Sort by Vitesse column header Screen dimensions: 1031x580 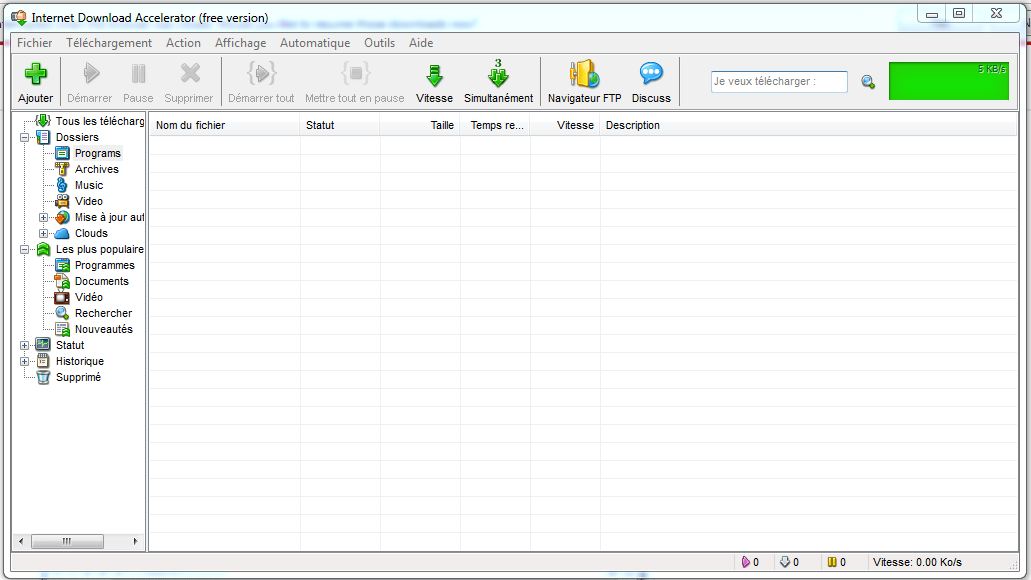pos(565,125)
